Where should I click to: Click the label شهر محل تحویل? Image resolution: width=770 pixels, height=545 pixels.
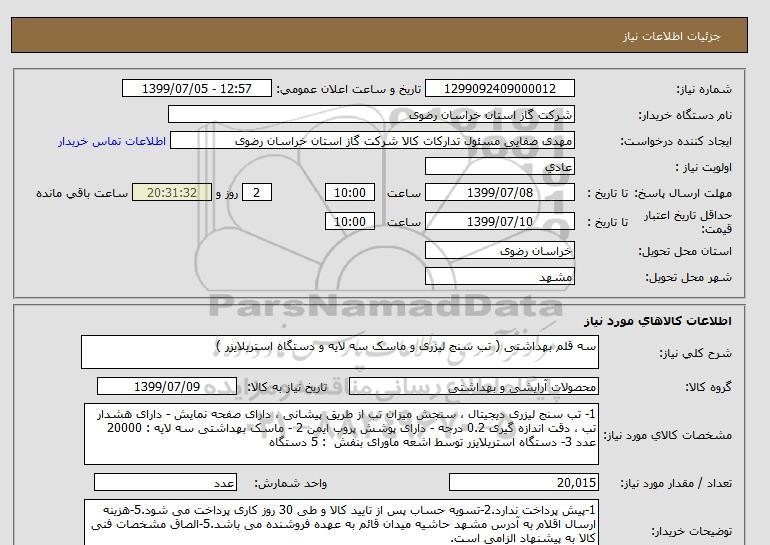[x=688, y=277]
